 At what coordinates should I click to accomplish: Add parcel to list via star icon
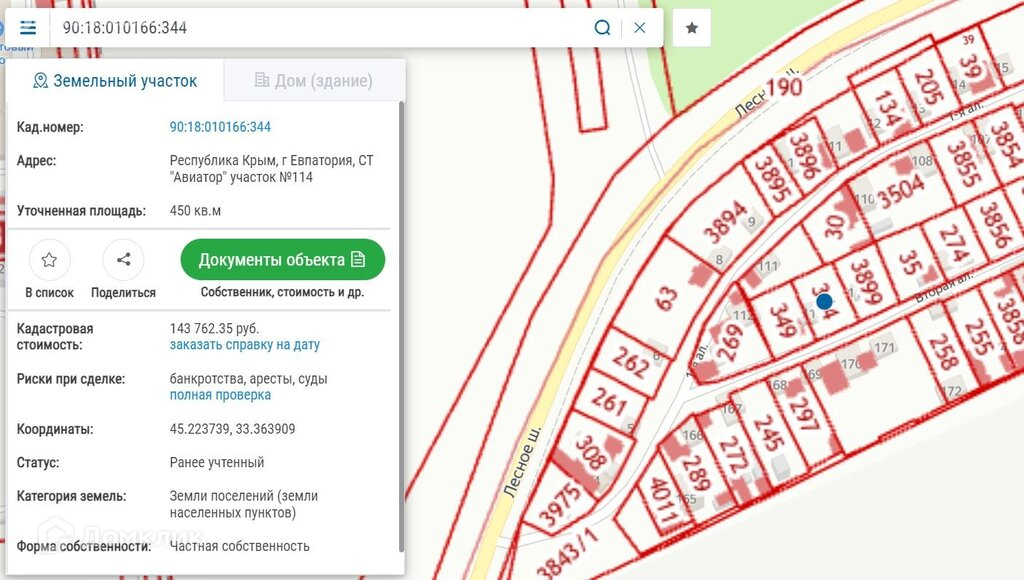coord(49,261)
